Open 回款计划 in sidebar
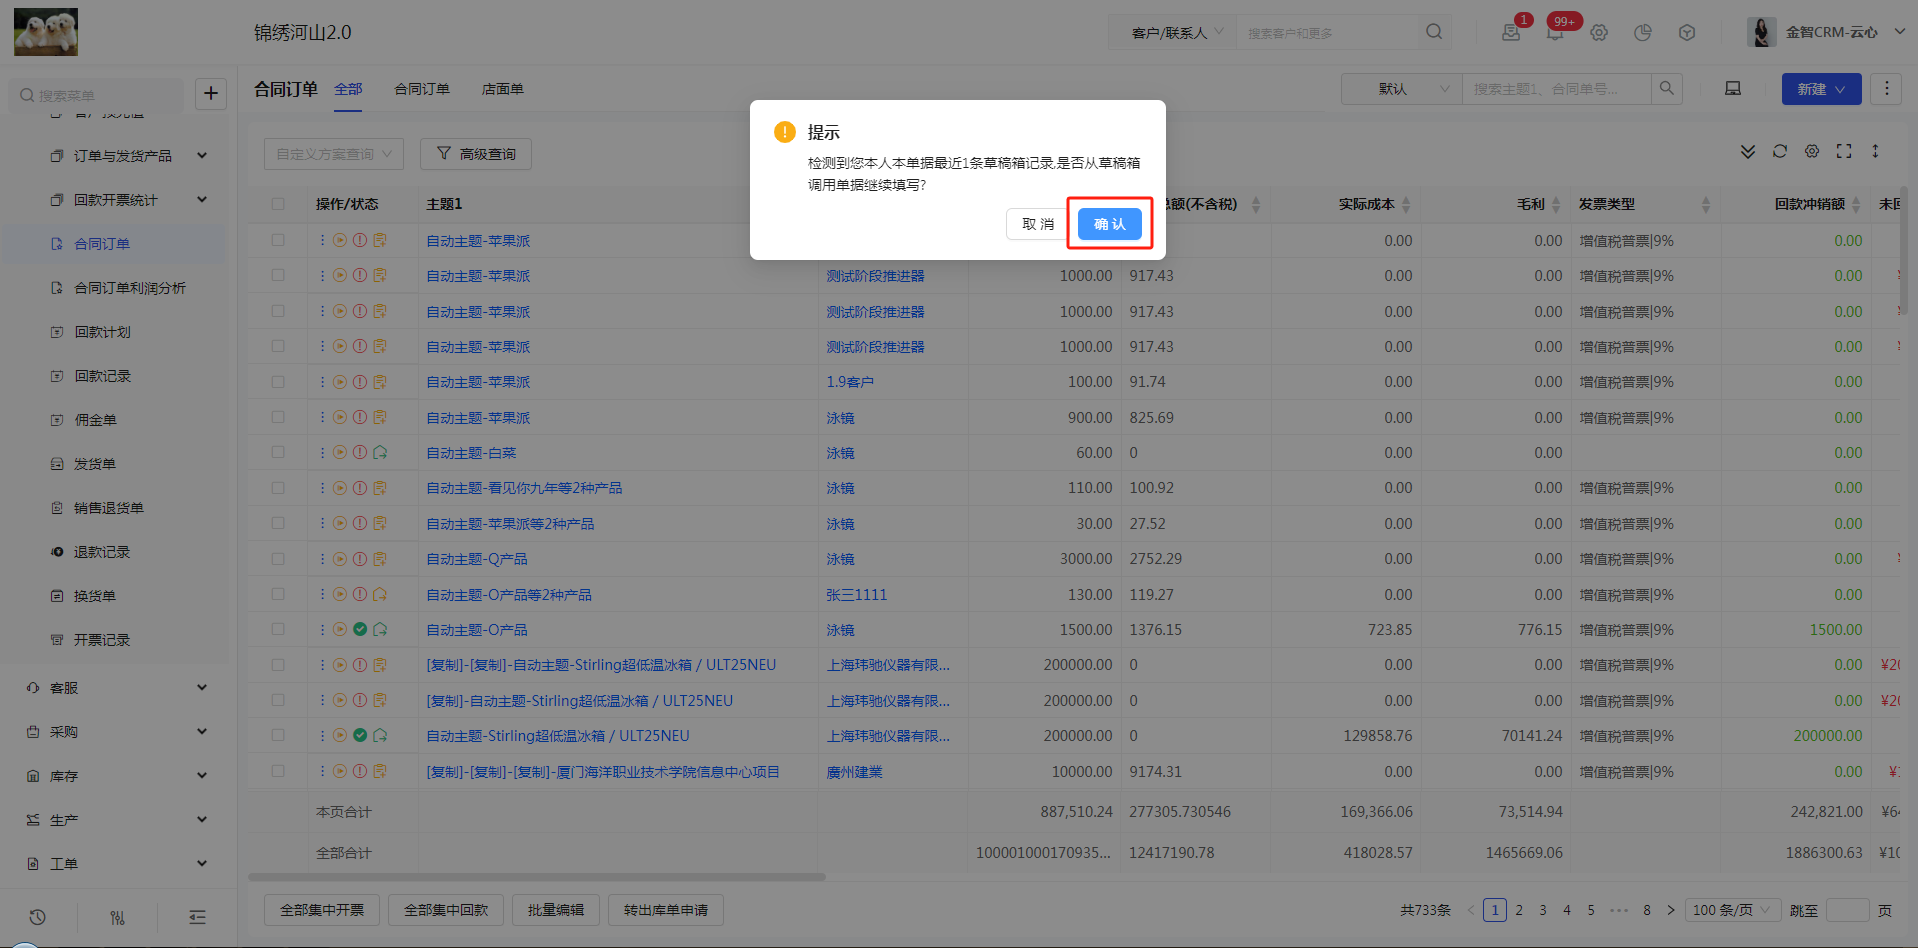This screenshot has height=948, width=1918. (103, 332)
